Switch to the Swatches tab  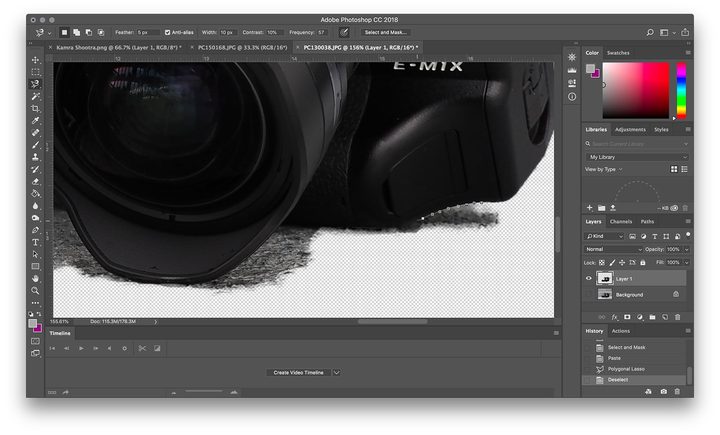coord(618,53)
